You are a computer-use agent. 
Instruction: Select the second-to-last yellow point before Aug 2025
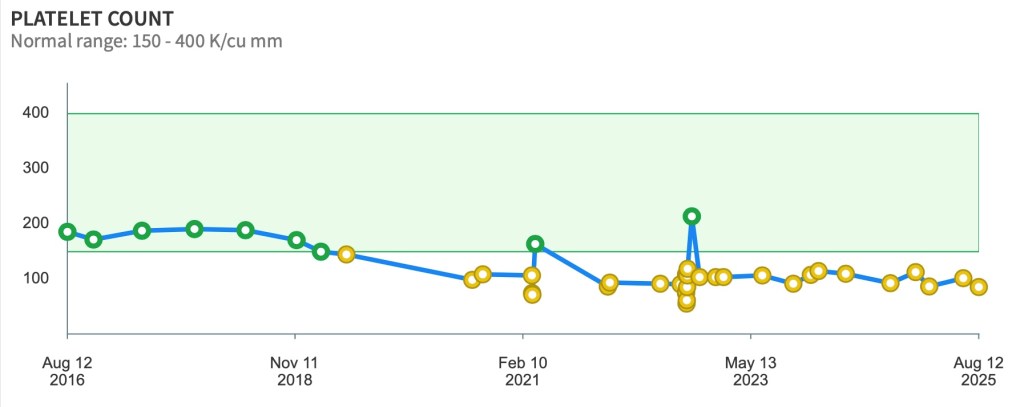tap(962, 278)
